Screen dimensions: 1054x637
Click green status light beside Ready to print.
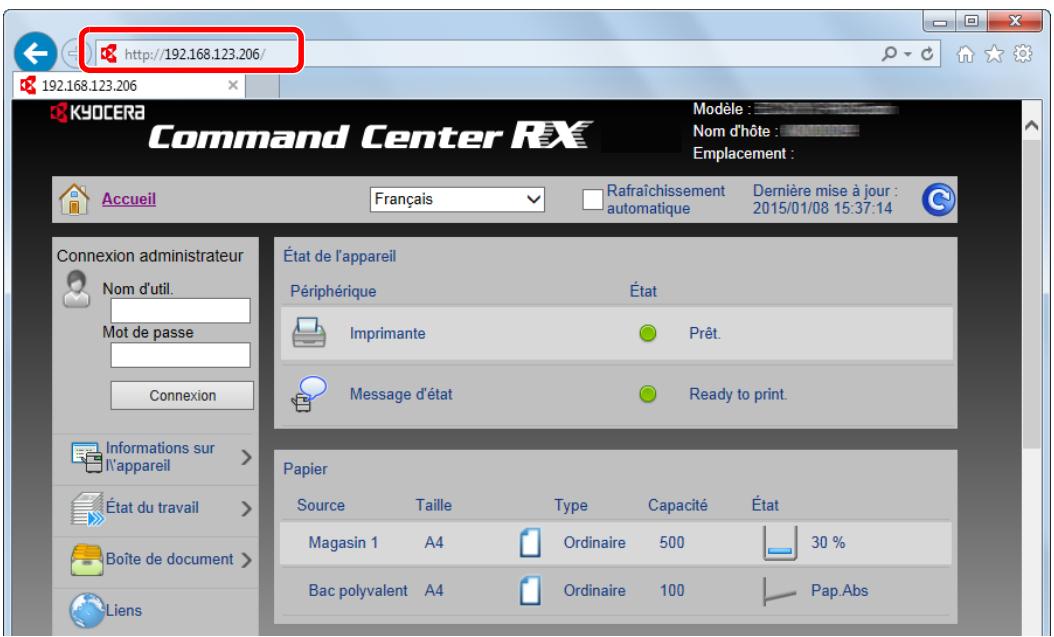tap(648, 394)
